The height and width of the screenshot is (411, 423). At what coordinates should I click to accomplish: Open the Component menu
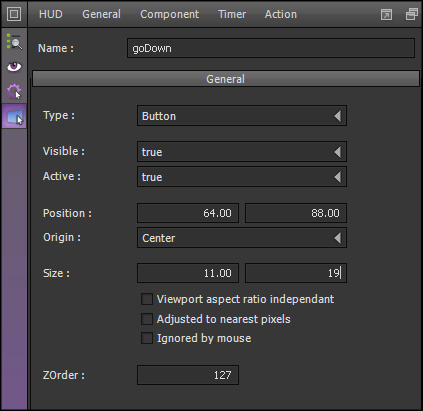169,14
